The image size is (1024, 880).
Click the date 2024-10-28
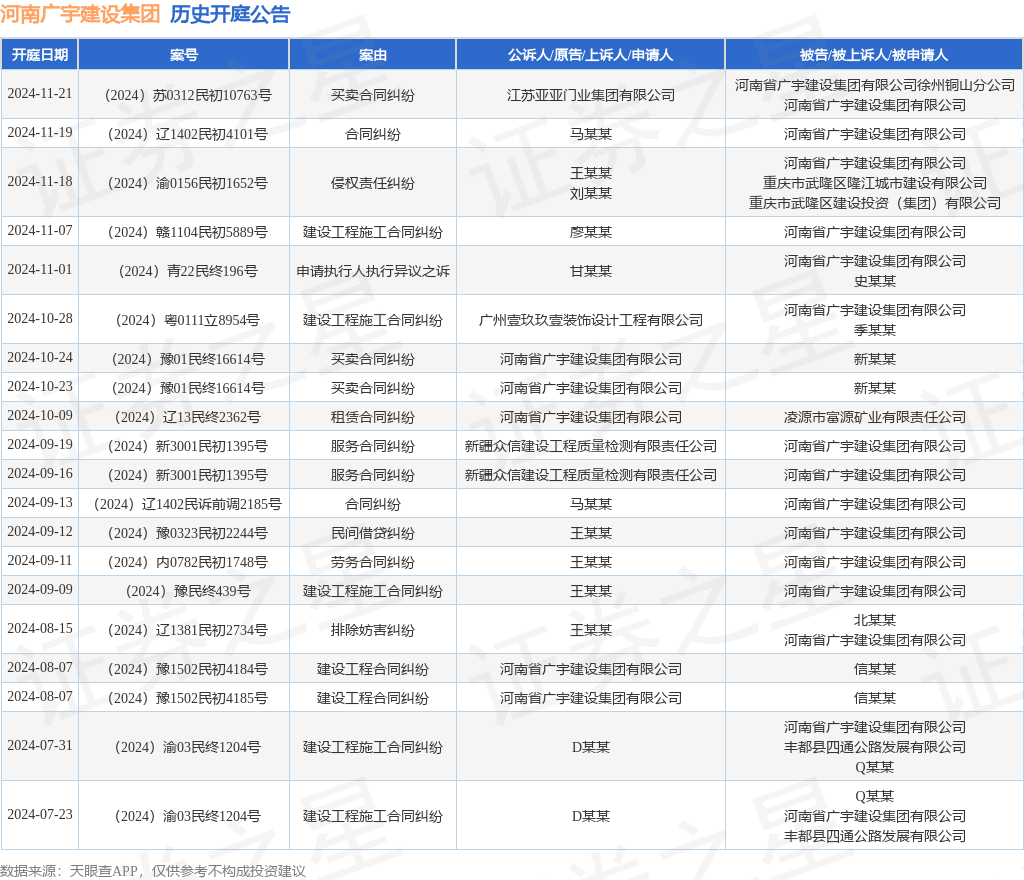click(40, 319)
